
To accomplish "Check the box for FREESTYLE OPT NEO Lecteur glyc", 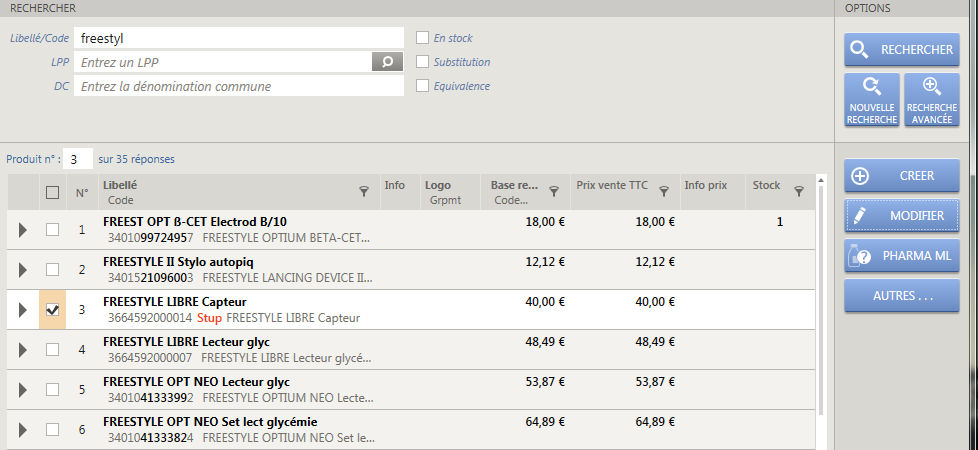I will click(52, 389).
